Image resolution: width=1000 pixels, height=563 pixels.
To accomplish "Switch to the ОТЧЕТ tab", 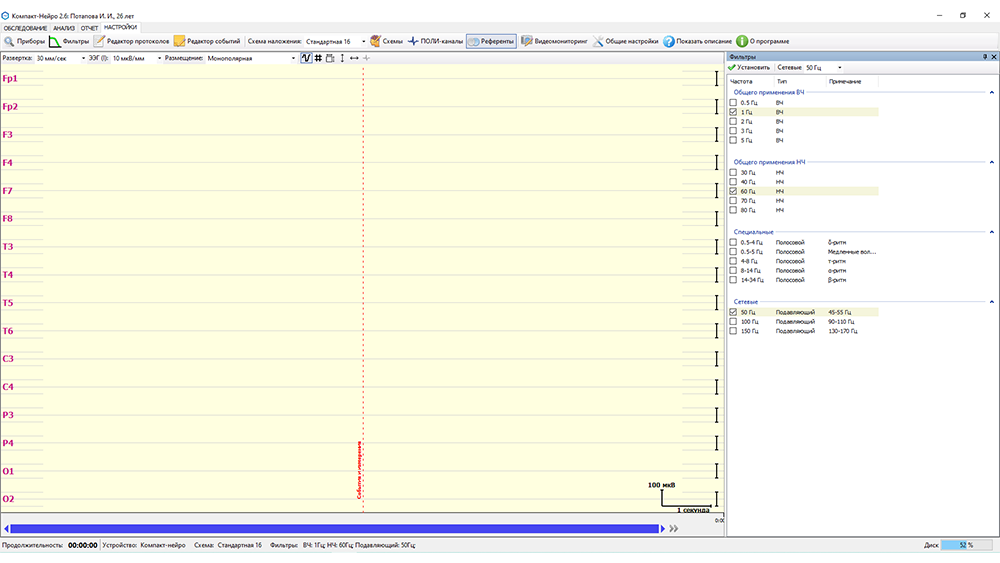I will 89,27.
